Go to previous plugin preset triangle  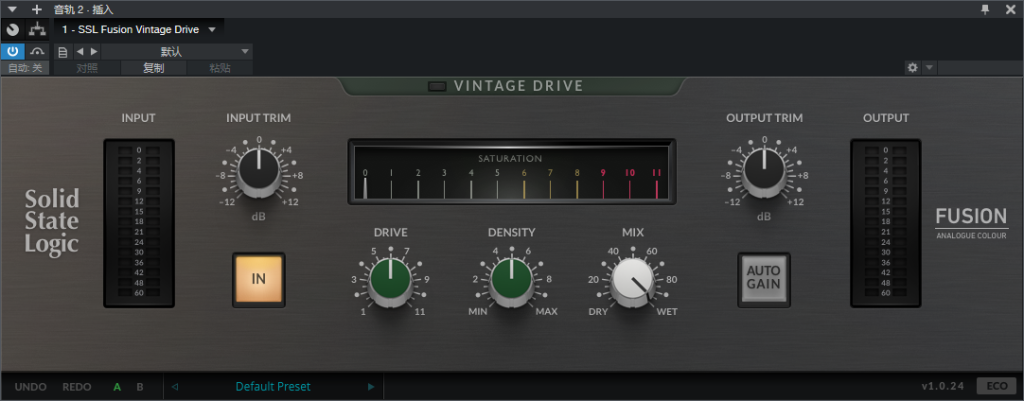coord(174,387)
